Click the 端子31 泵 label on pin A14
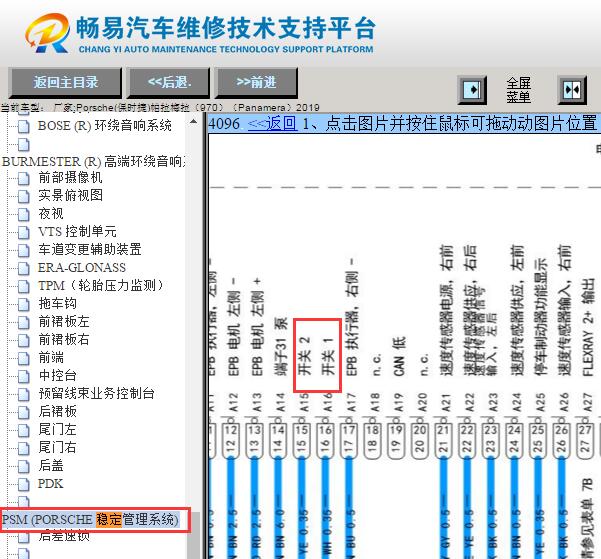Viewport: 601px width, 559px height. pyautogui.click(x=281, y=347)
